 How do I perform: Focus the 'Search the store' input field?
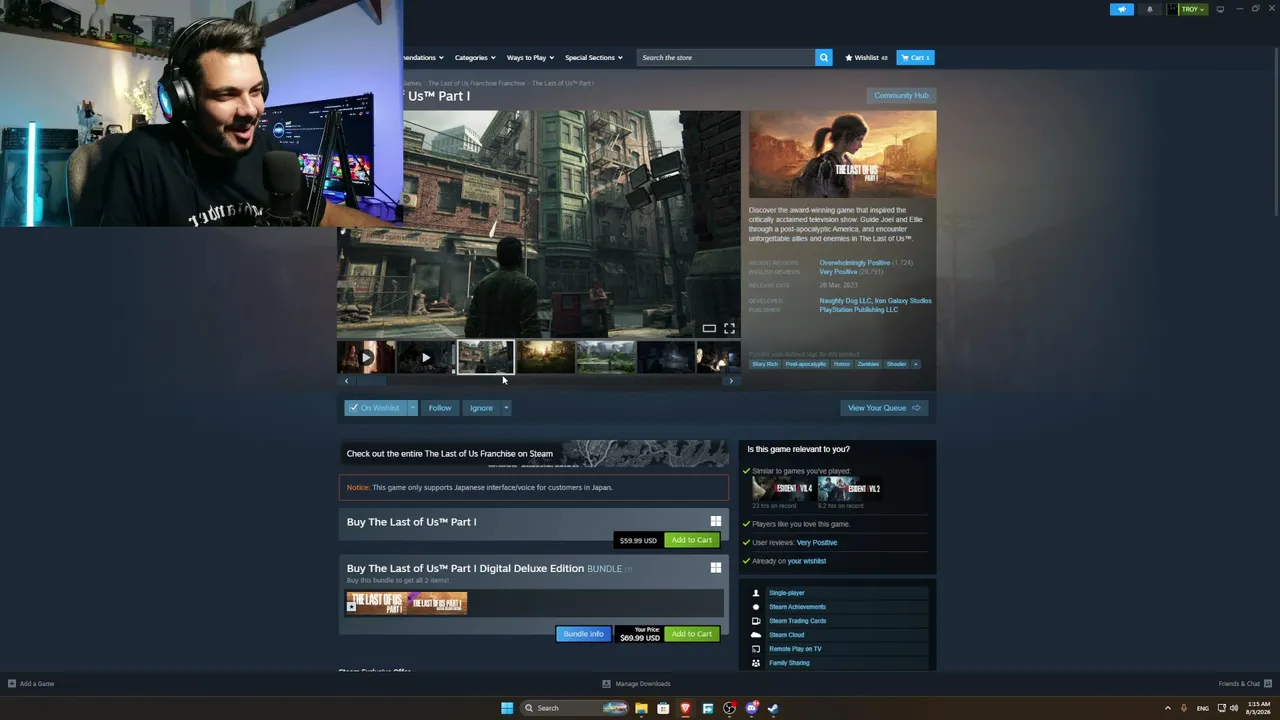[x=727, y=58]
